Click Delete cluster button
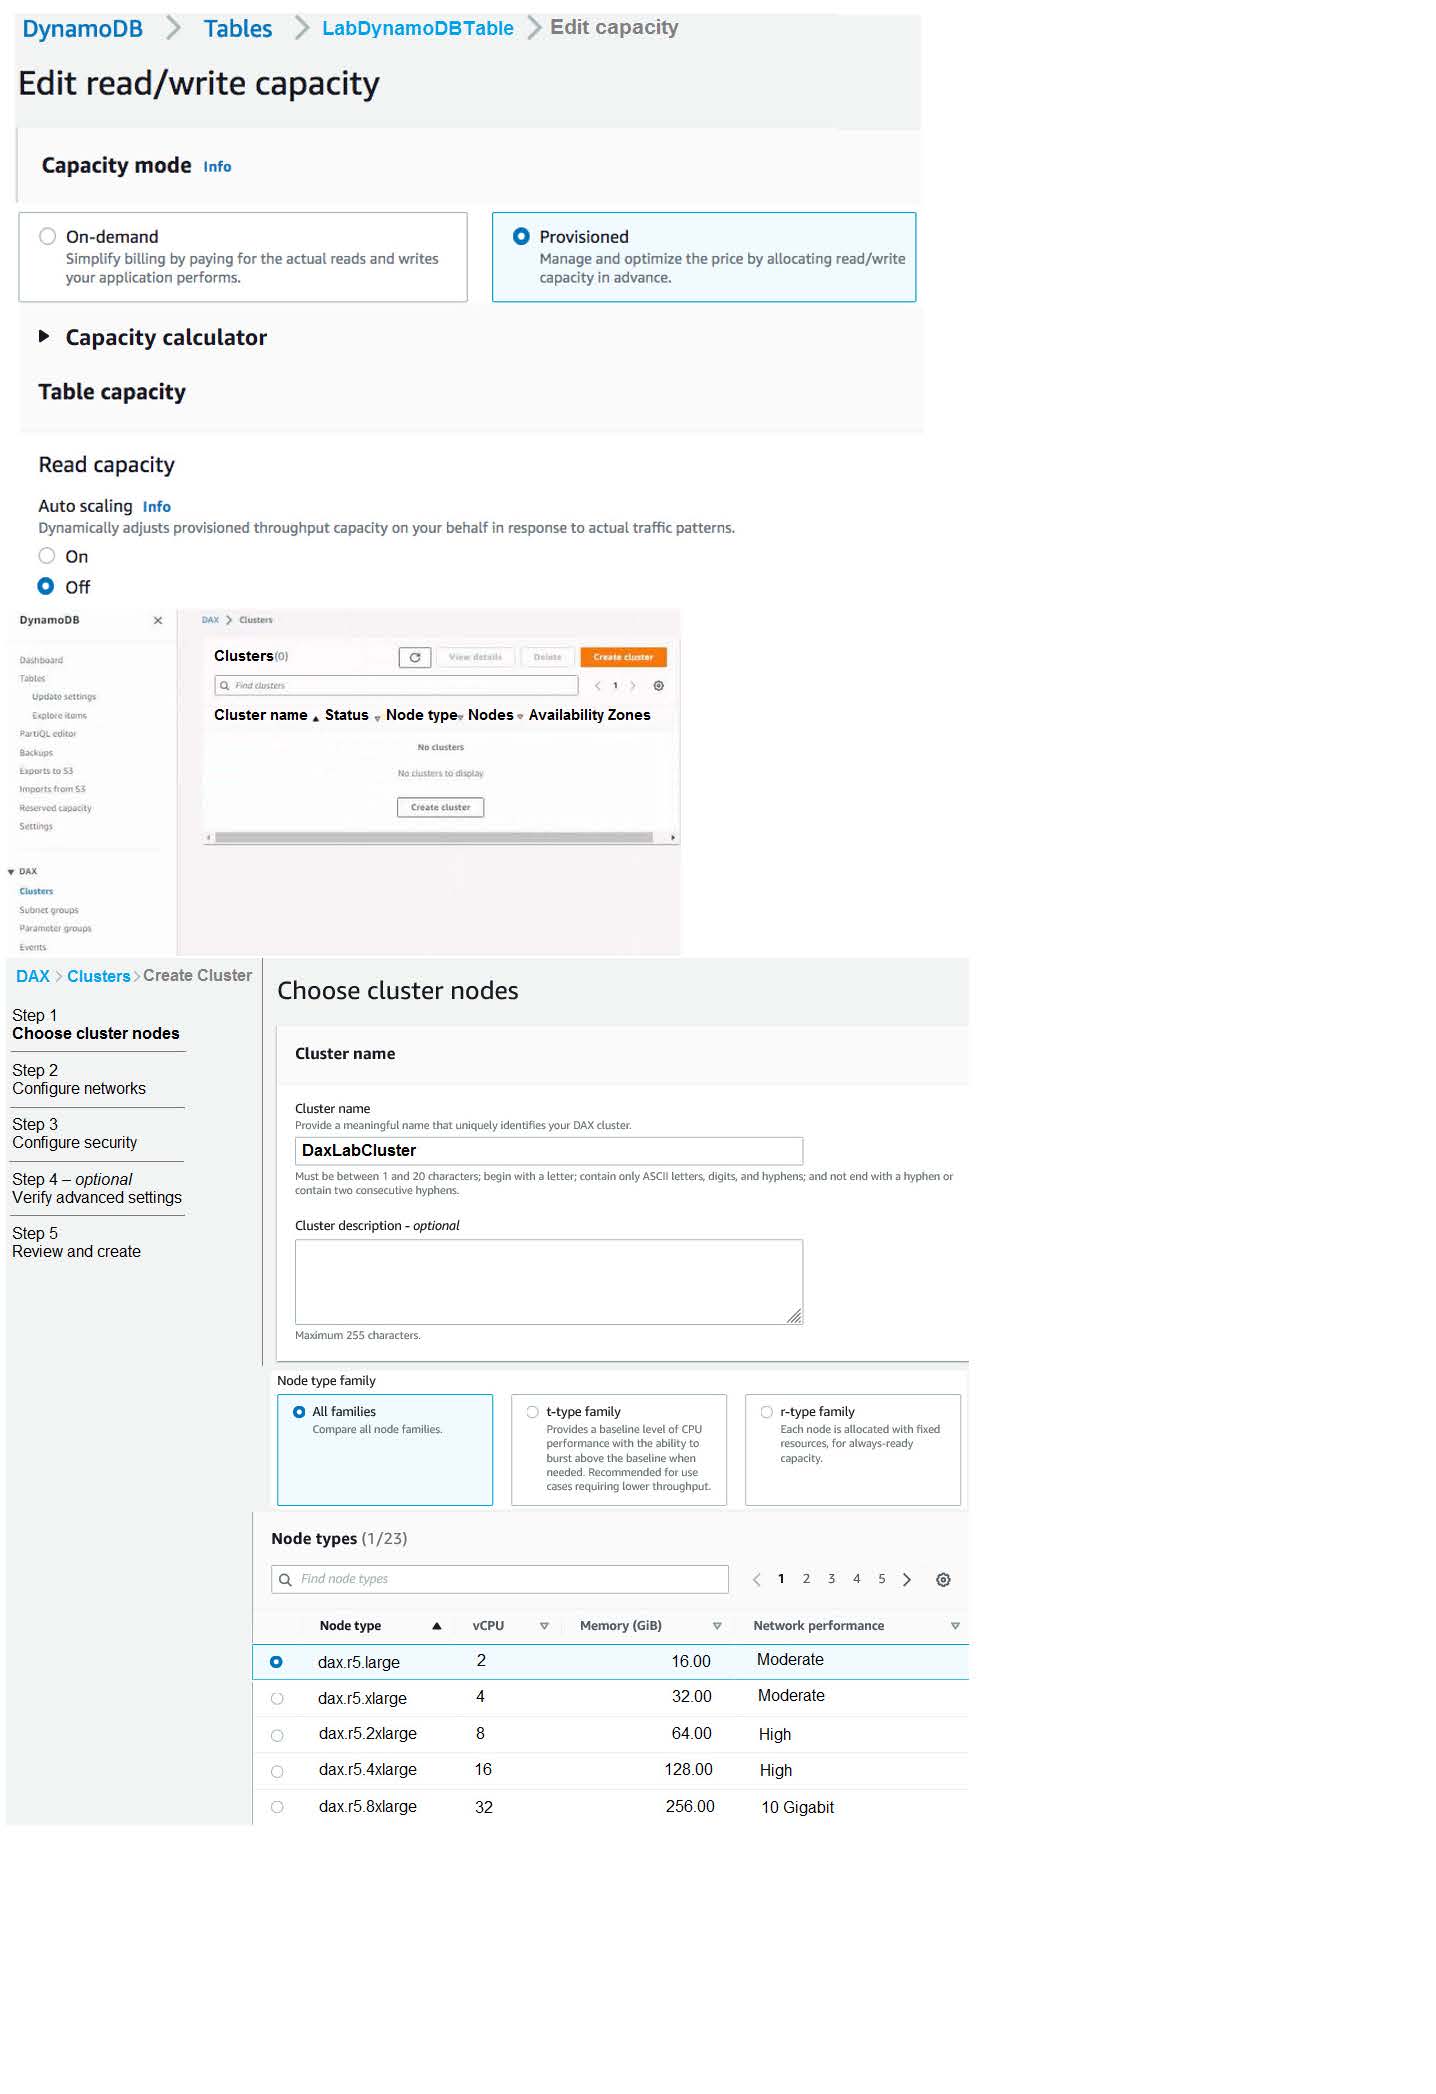The width and height of the screenshot is (1436, 2094). tap(547, 657)
